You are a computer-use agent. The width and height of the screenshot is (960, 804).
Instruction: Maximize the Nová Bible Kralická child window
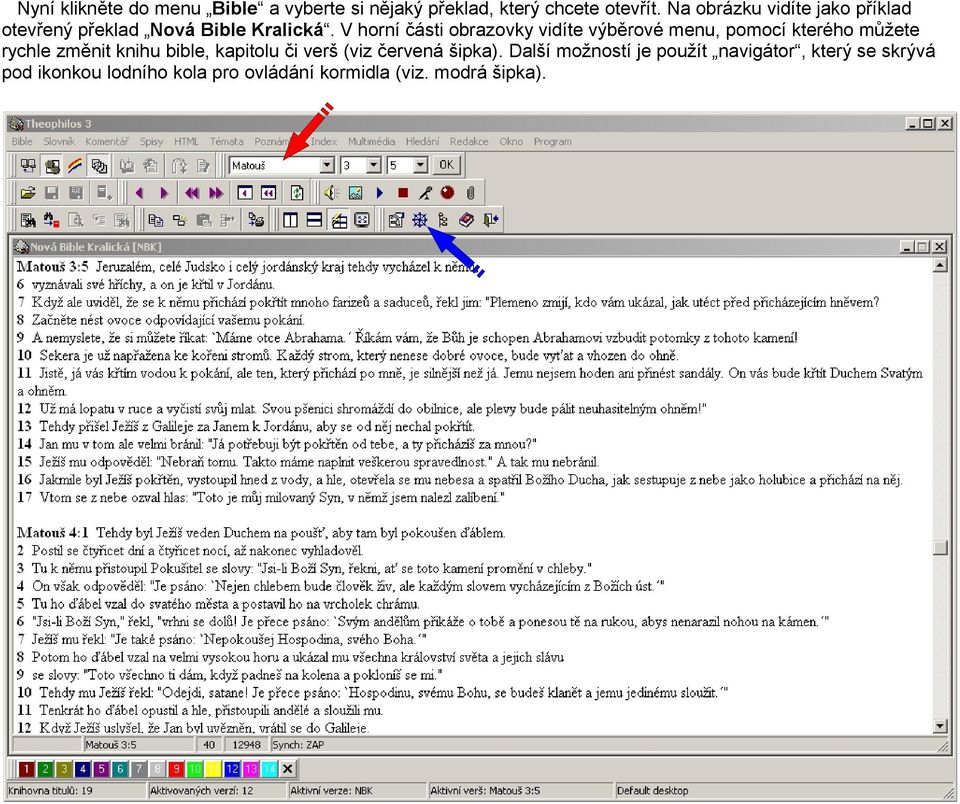921,247
